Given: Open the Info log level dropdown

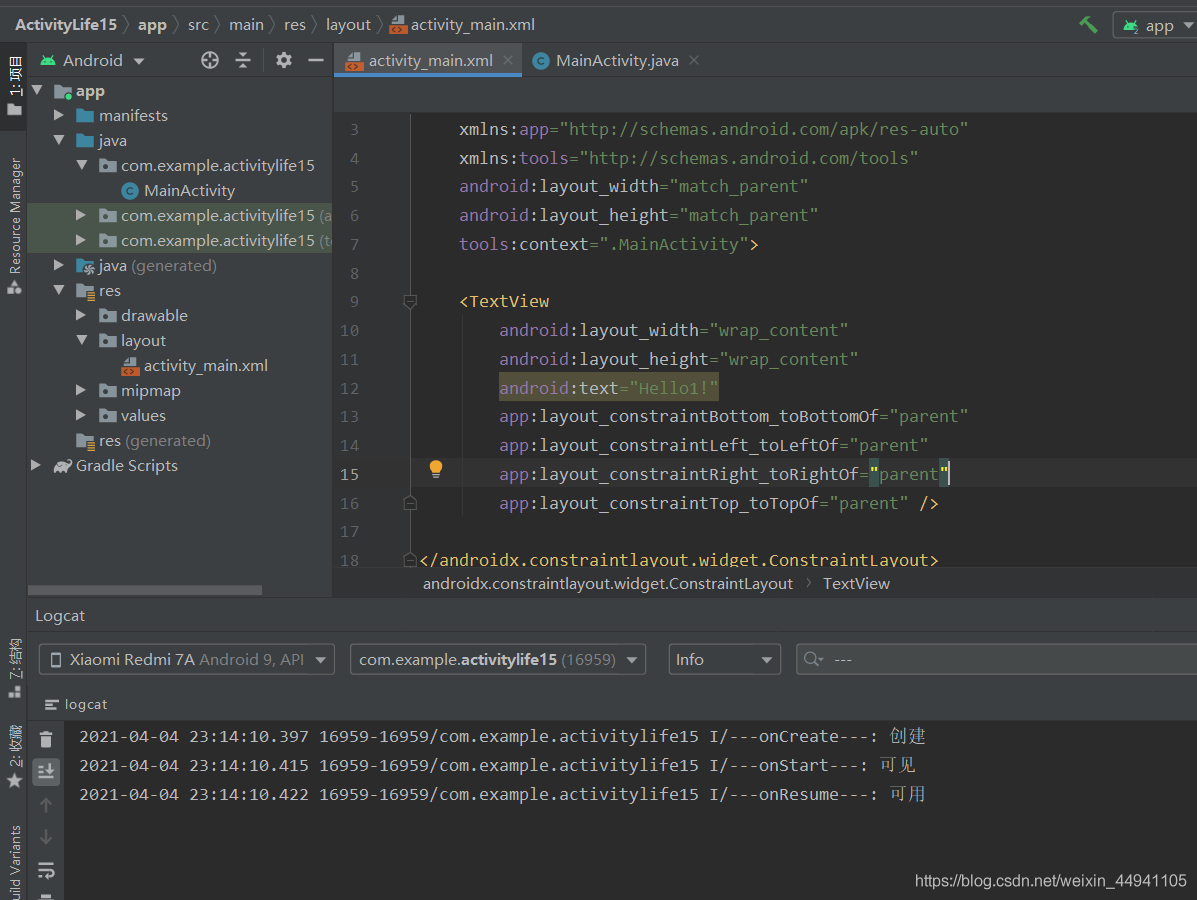Looking at the screenshot, I should coord(724,660).
